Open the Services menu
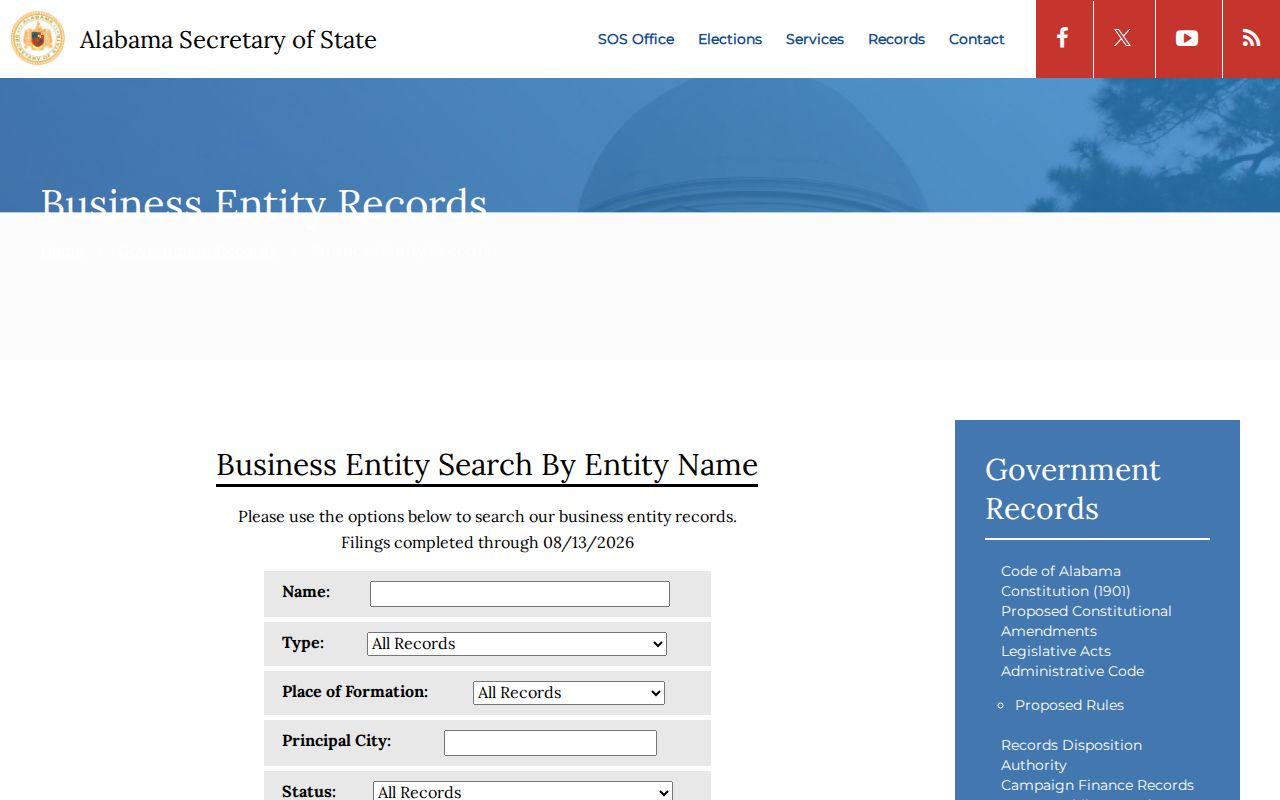 pyautogui.click(x=815, y=39)
